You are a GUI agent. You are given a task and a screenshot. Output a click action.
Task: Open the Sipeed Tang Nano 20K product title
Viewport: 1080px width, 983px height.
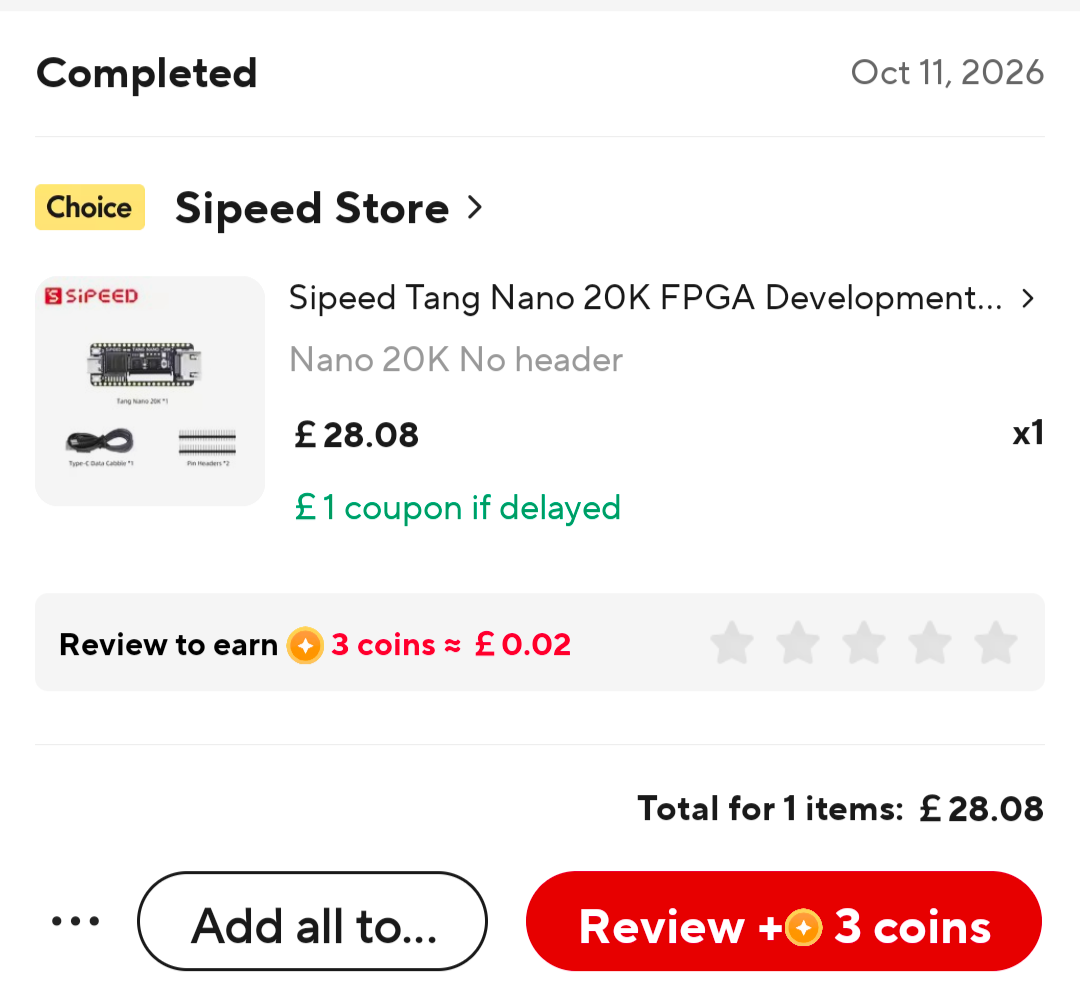coord(645,298)
